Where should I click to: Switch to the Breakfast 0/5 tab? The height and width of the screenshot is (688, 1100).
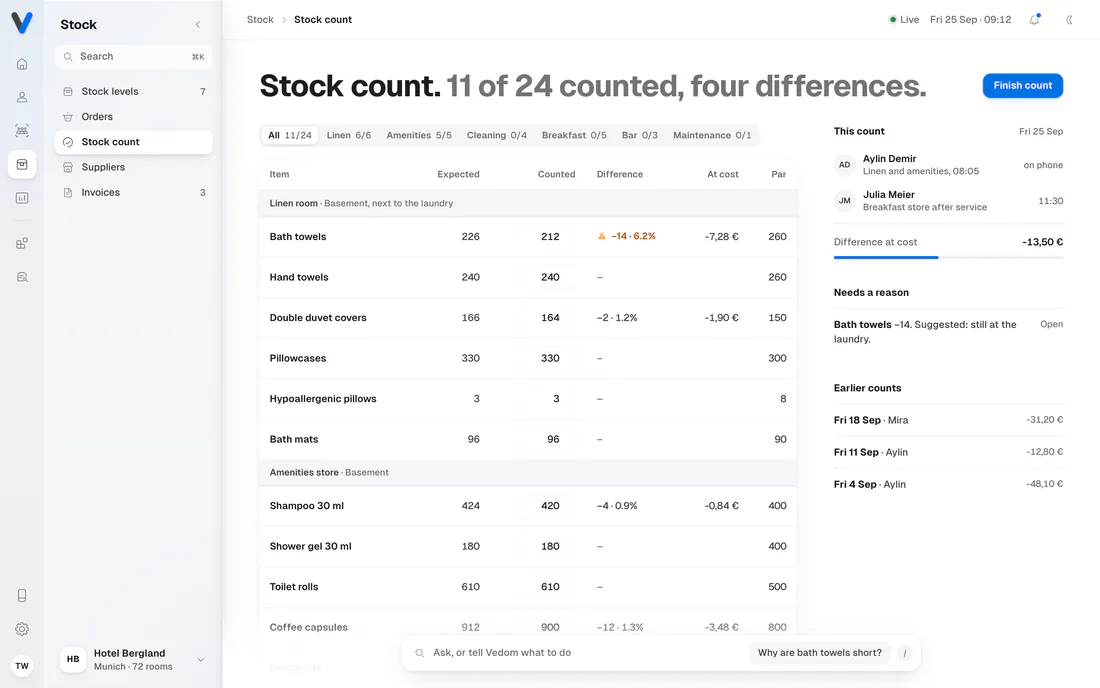pyautogui.click(x=574, y=135)
